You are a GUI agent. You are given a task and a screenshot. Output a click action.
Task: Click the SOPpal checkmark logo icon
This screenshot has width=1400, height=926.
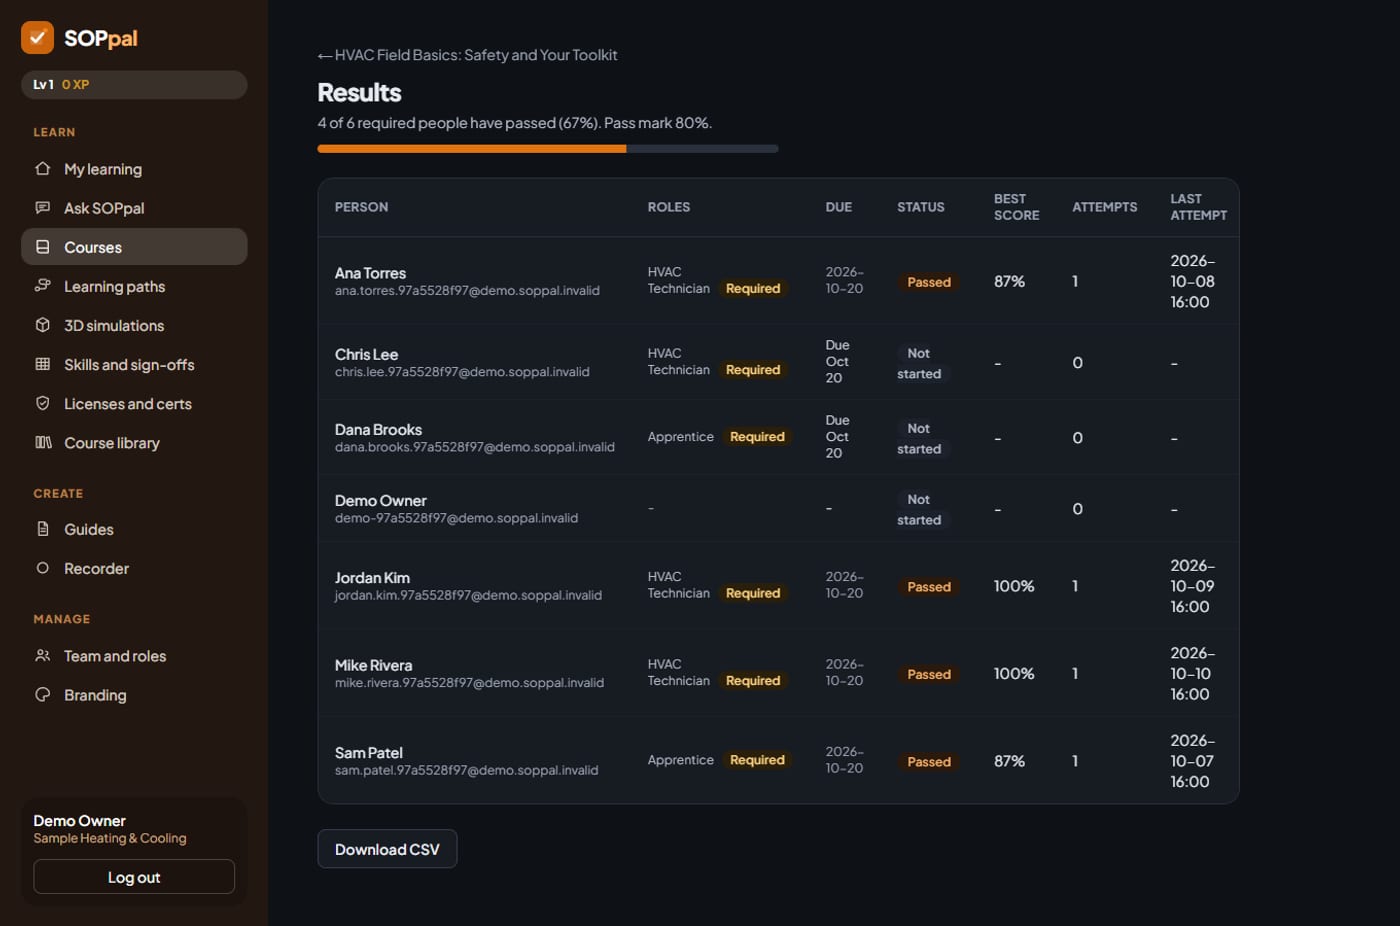point(37,38)
